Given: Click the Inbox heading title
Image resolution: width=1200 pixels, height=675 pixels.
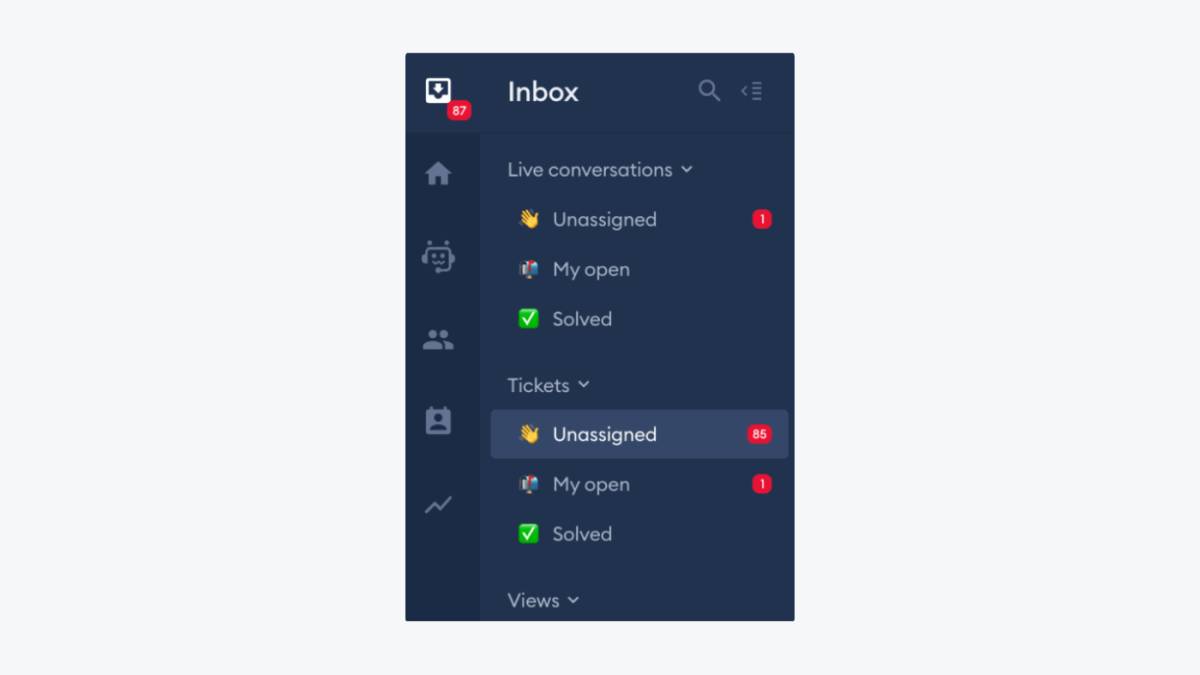Looking at the screenshot, I should tap(543, 92).
